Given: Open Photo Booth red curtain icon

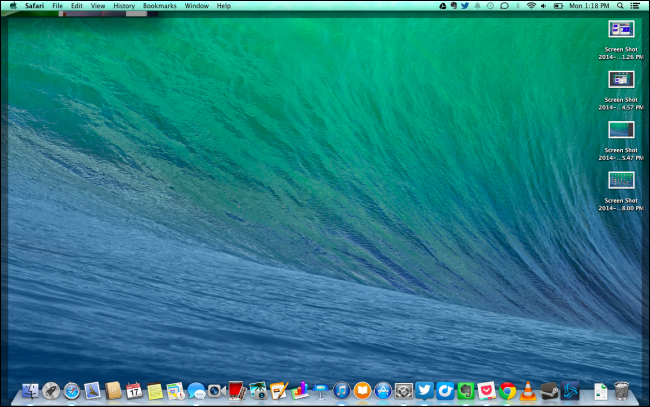Looking at the screenshot, I should pos(238,391).
